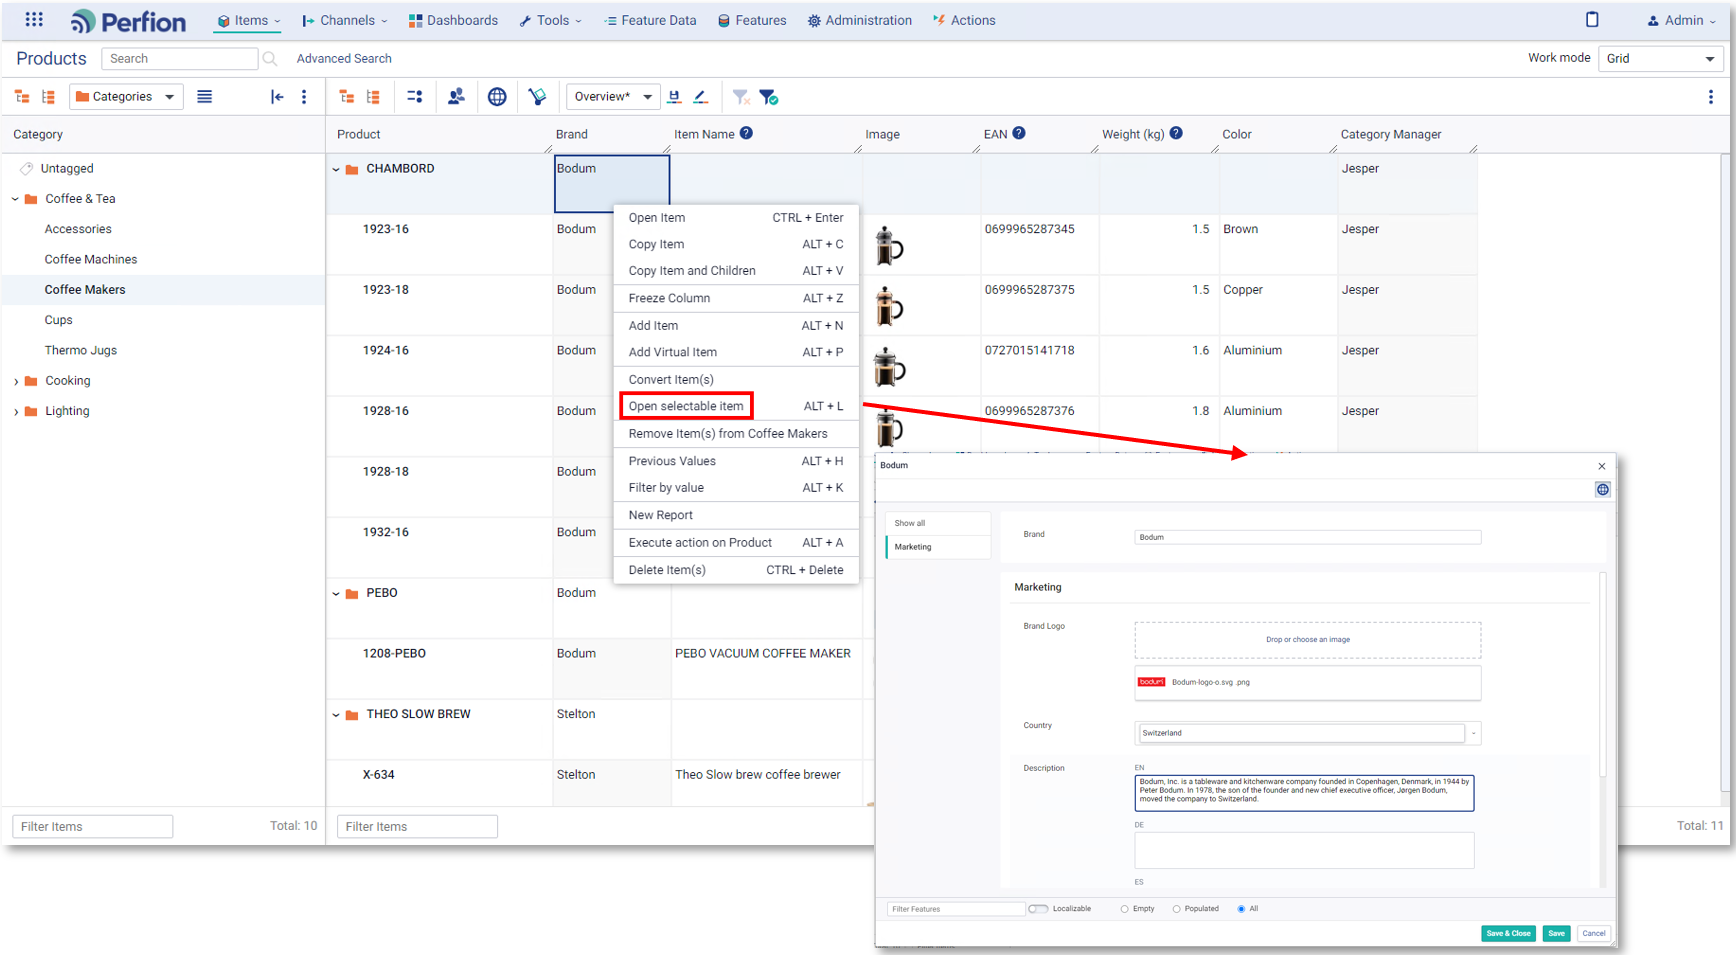Viewport: 1736px width, 955px height.
Task: Expand the Cooking category
Action: point(15,381)
